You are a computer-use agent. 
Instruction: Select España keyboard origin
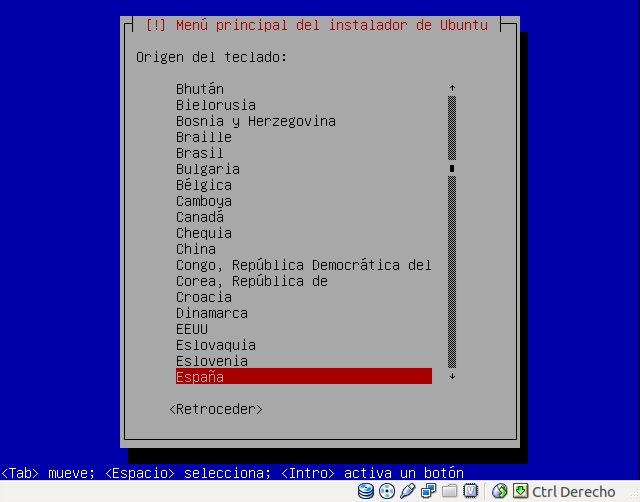(304, 376)
